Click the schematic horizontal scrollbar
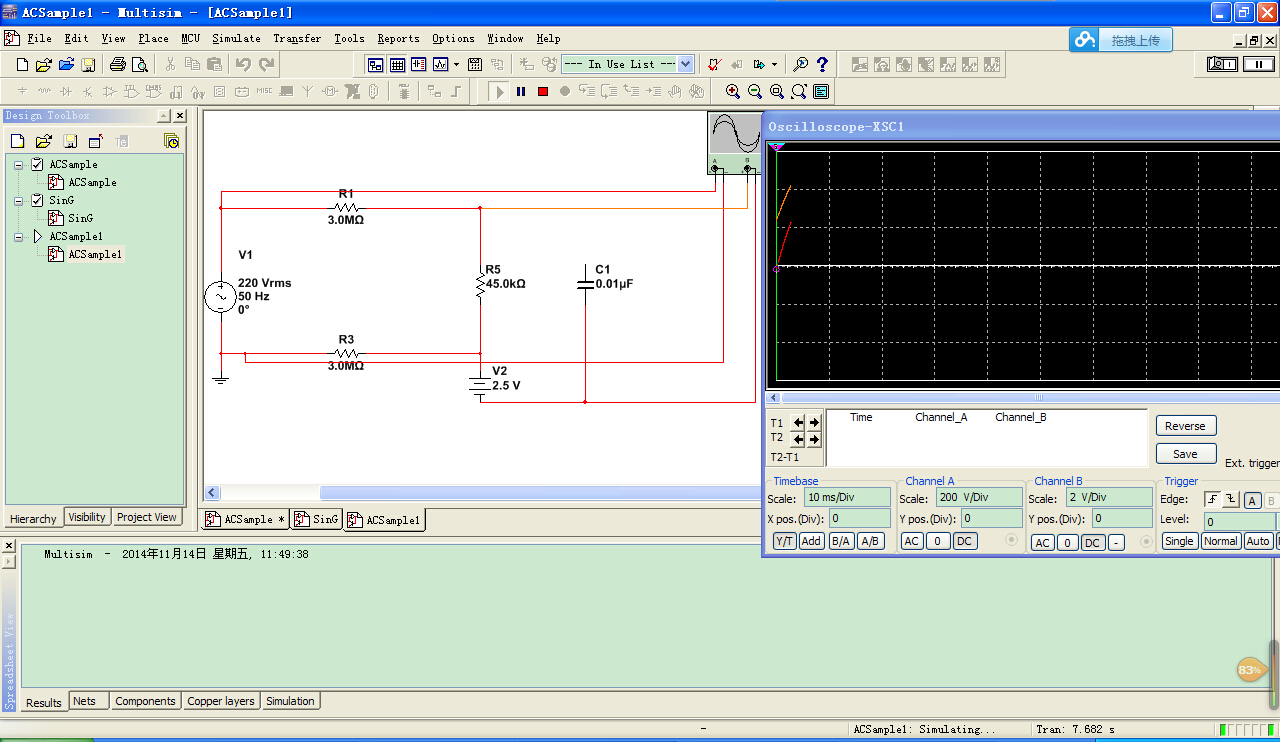This screenshot has width=1280, height=742. [x=483, y=493]
